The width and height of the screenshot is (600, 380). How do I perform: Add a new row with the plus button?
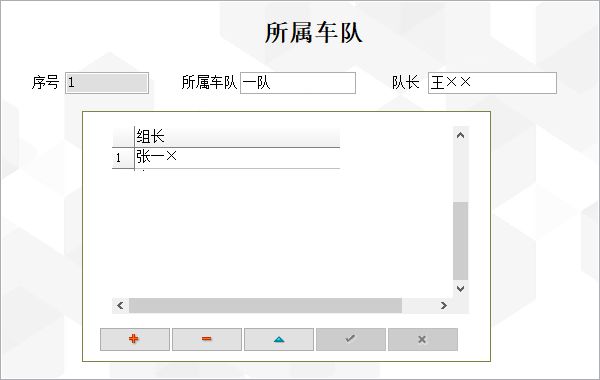135,339
